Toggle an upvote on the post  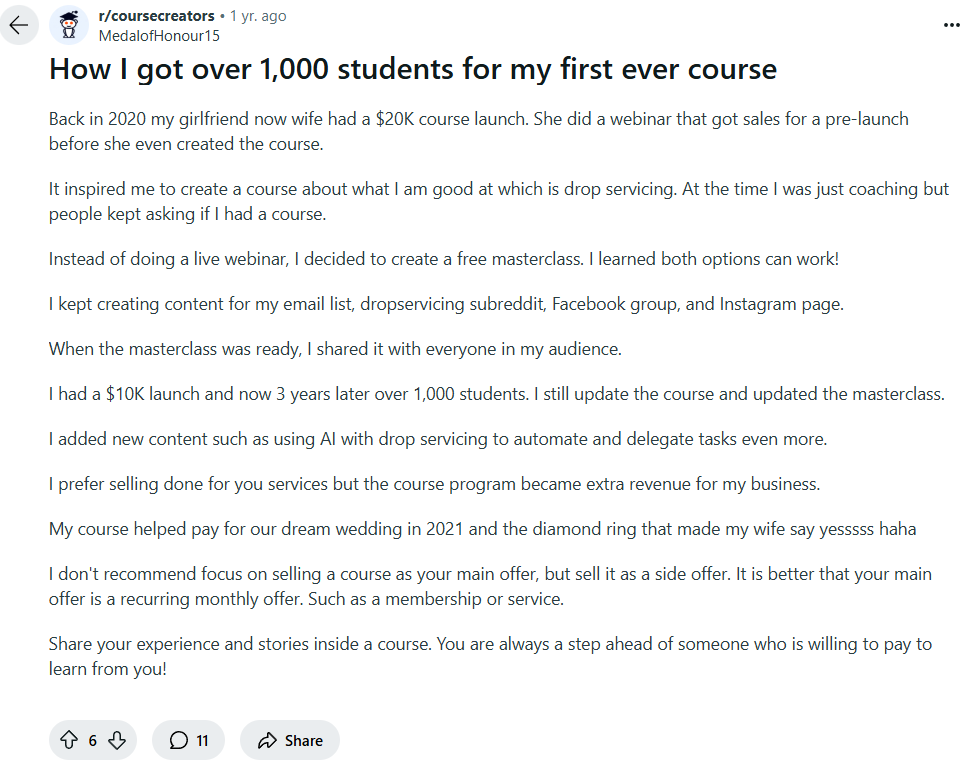pyautogui.click(x=68, y=740)
